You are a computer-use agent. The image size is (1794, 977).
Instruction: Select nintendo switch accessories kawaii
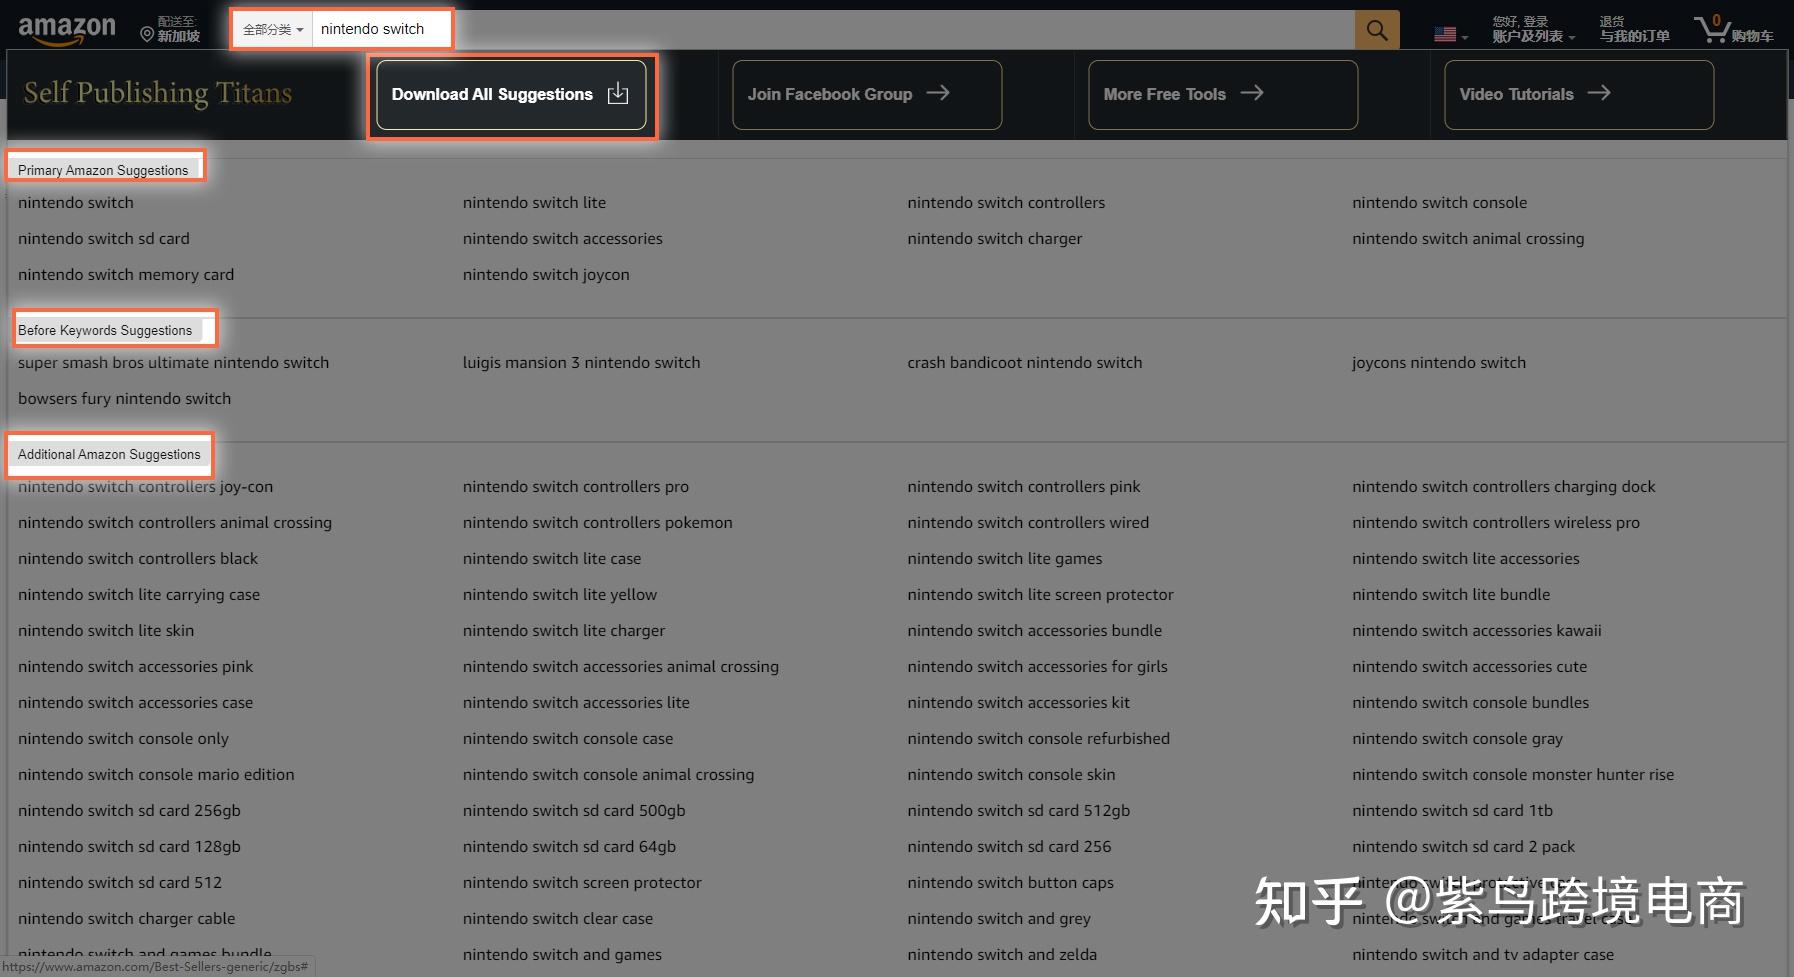(1477, 630)
